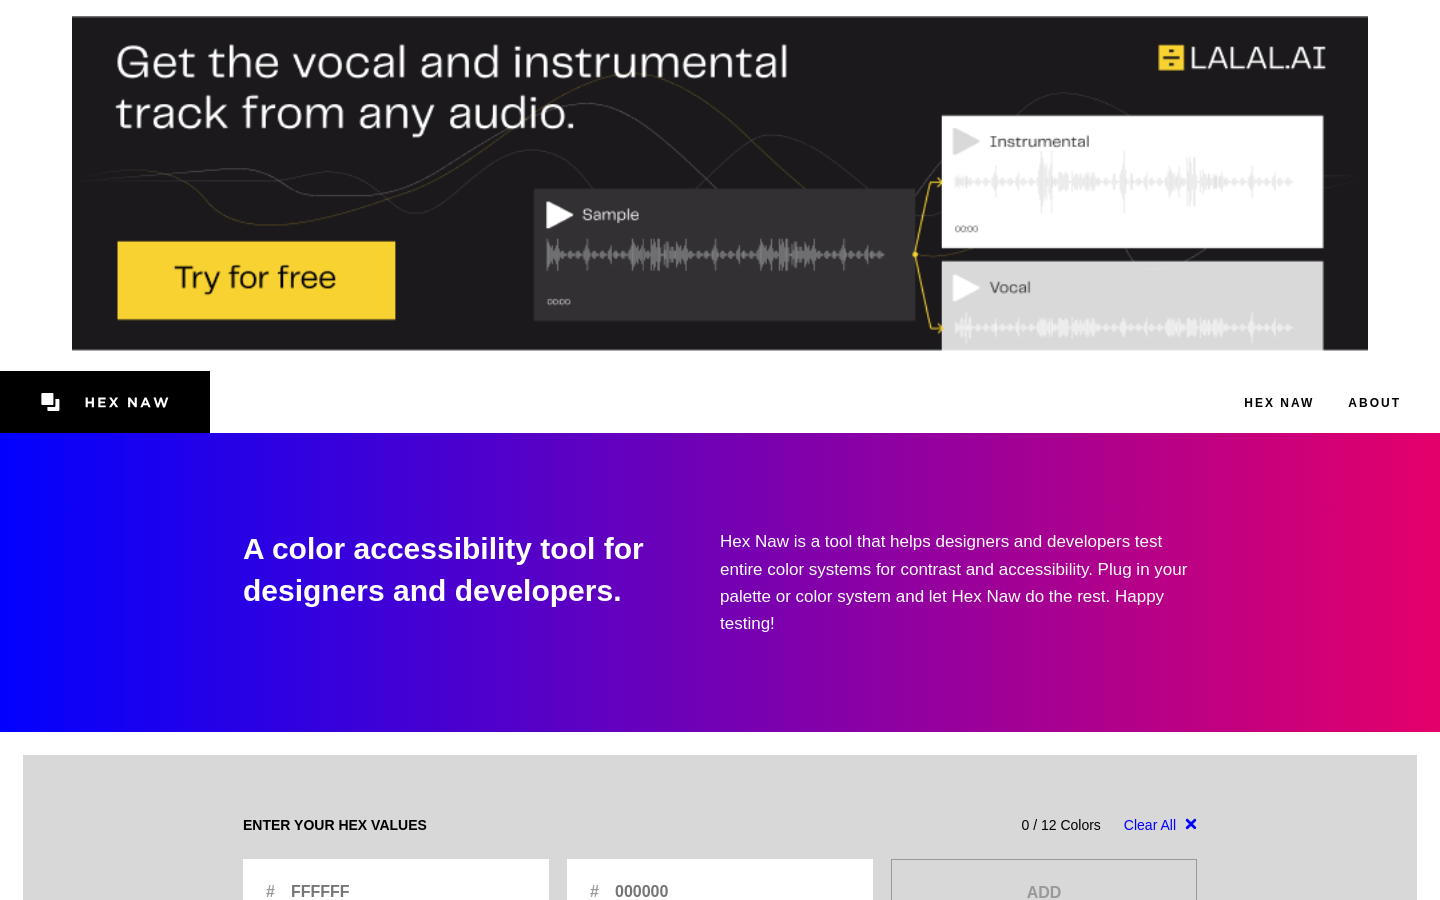
Task: Focus the FFFFFF hex value input
Action: (x=410, y=890)
